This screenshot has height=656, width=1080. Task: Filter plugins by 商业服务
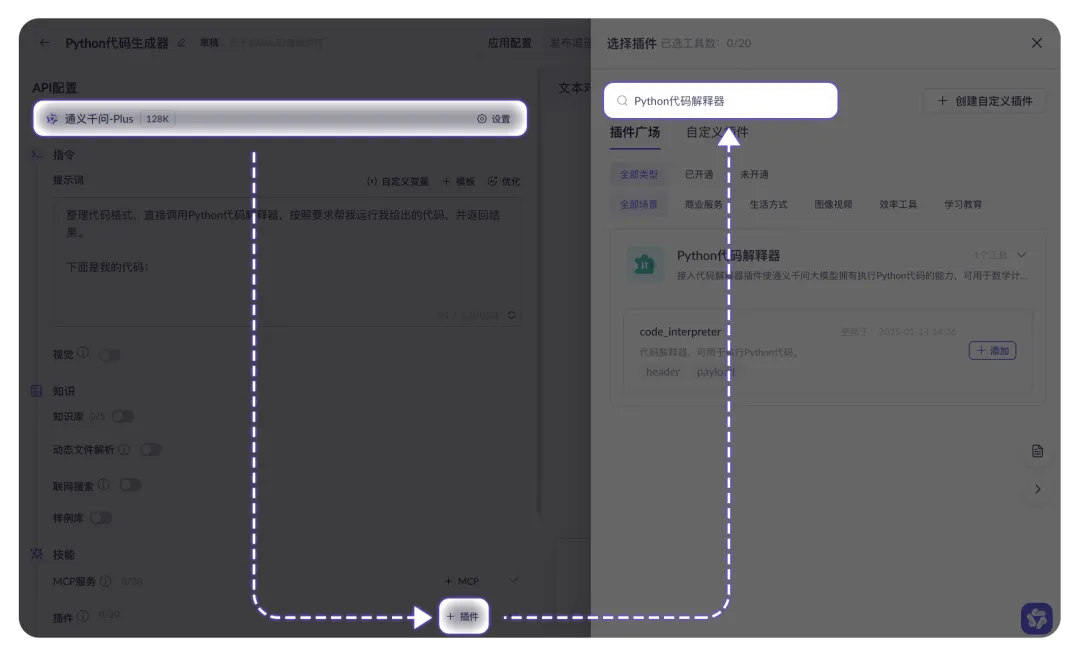tap(704, 205)
